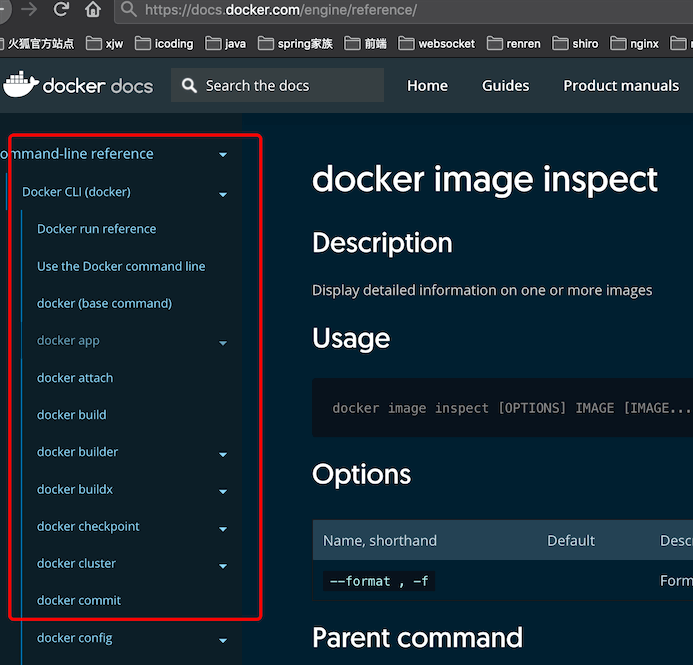
Task: Open the Guides navigation item
Action: coord(506,85)
